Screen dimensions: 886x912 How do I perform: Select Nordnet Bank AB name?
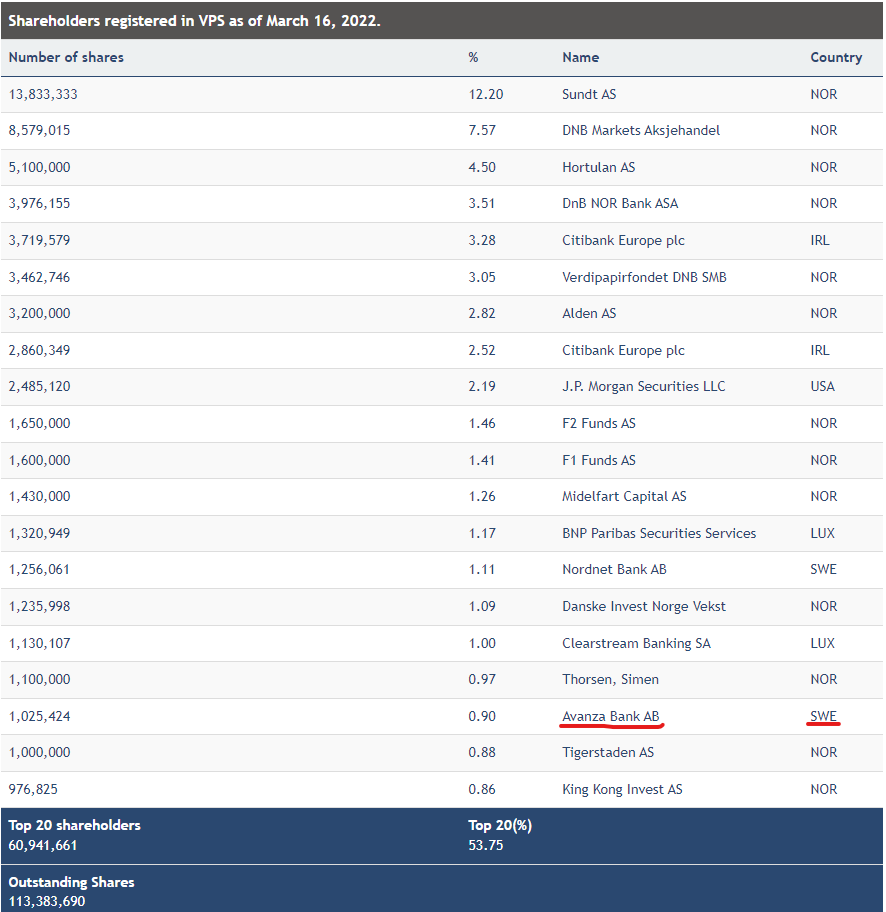[x=614, y=569]
